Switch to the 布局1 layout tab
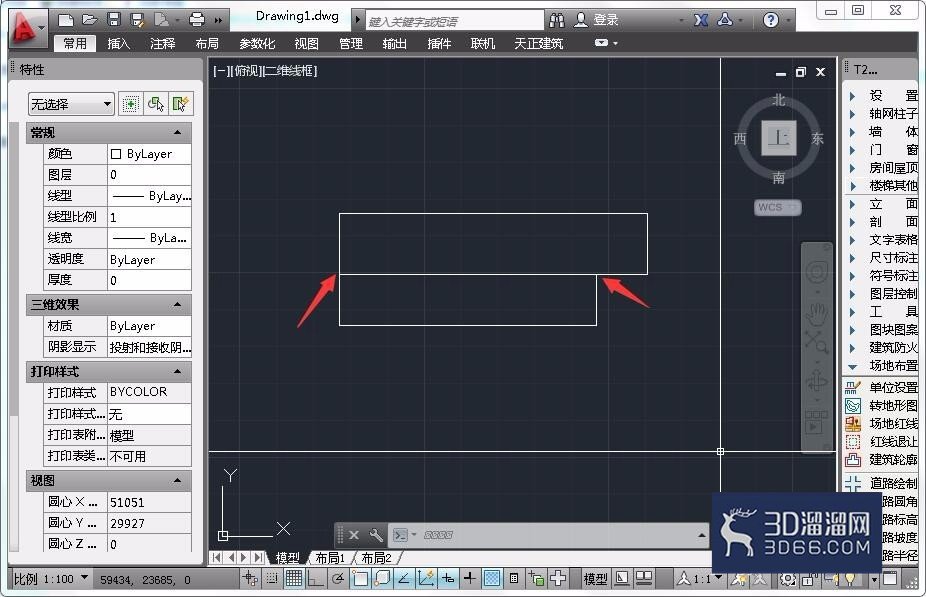Screen dimensions: 926x597 pos(330,557)
